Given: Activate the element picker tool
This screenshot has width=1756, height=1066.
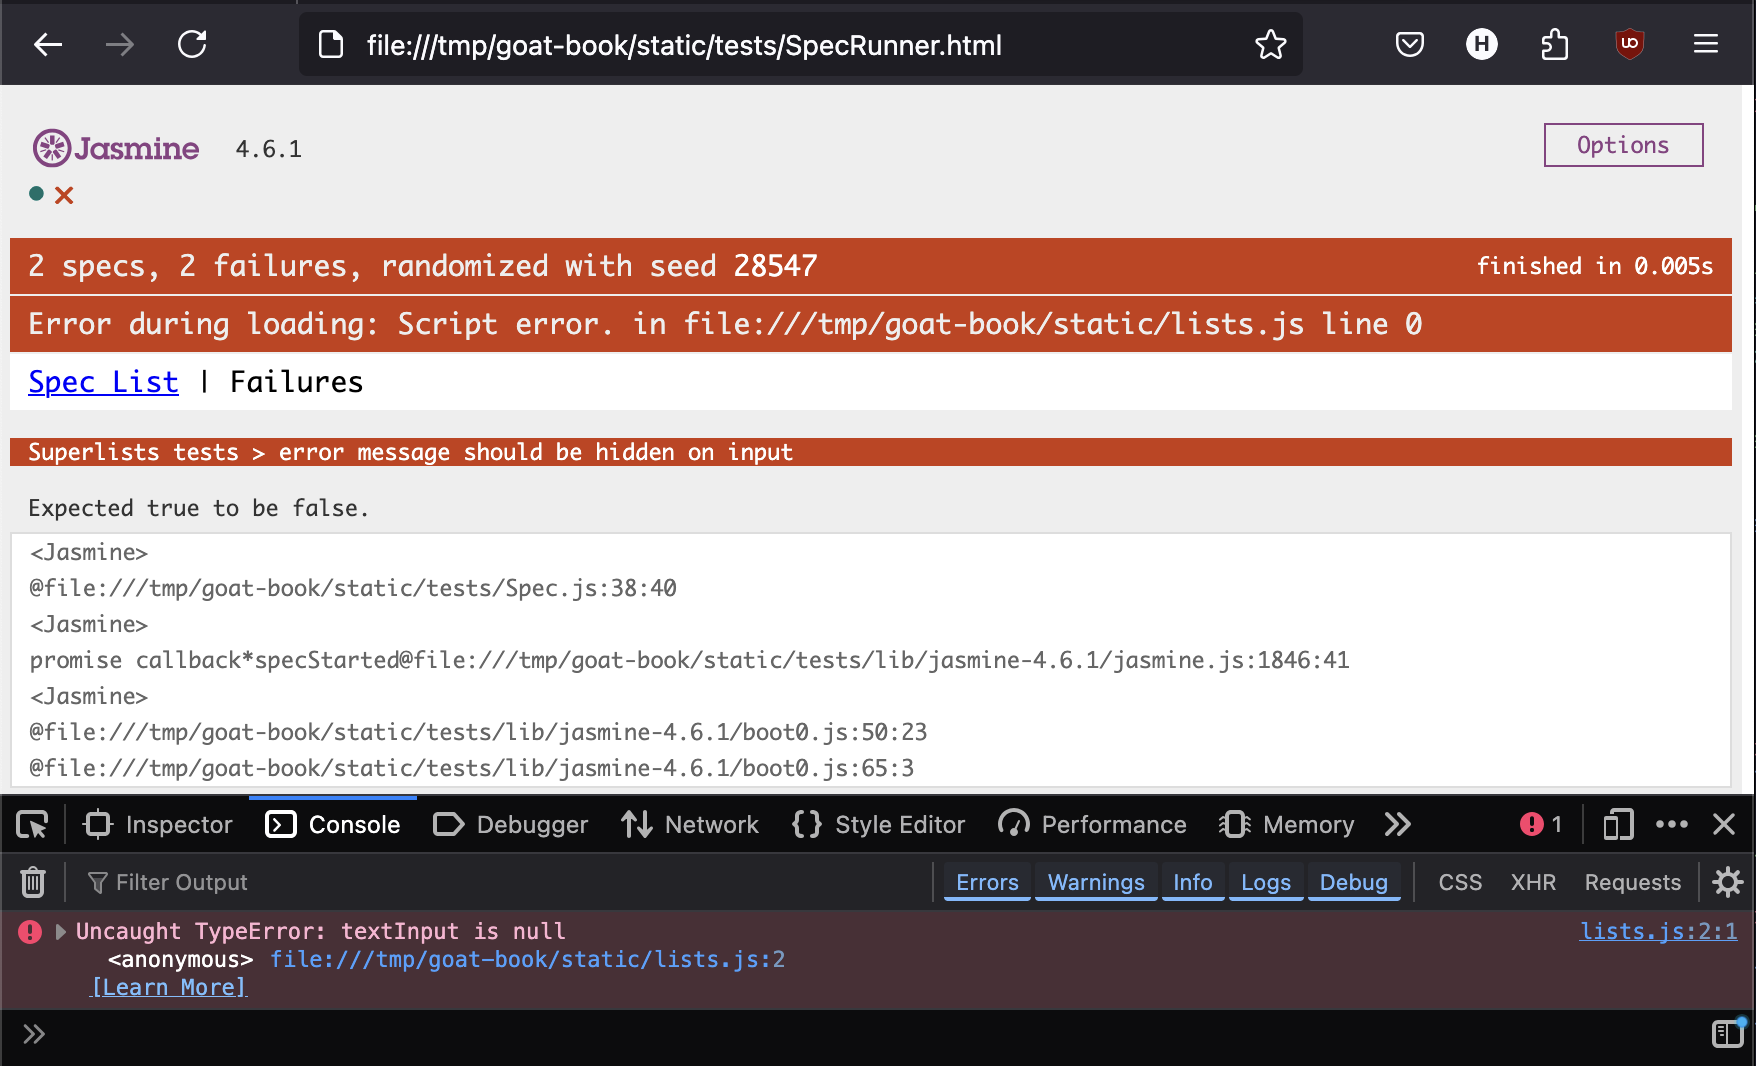Looking at the screenshot, I should 32,825.
